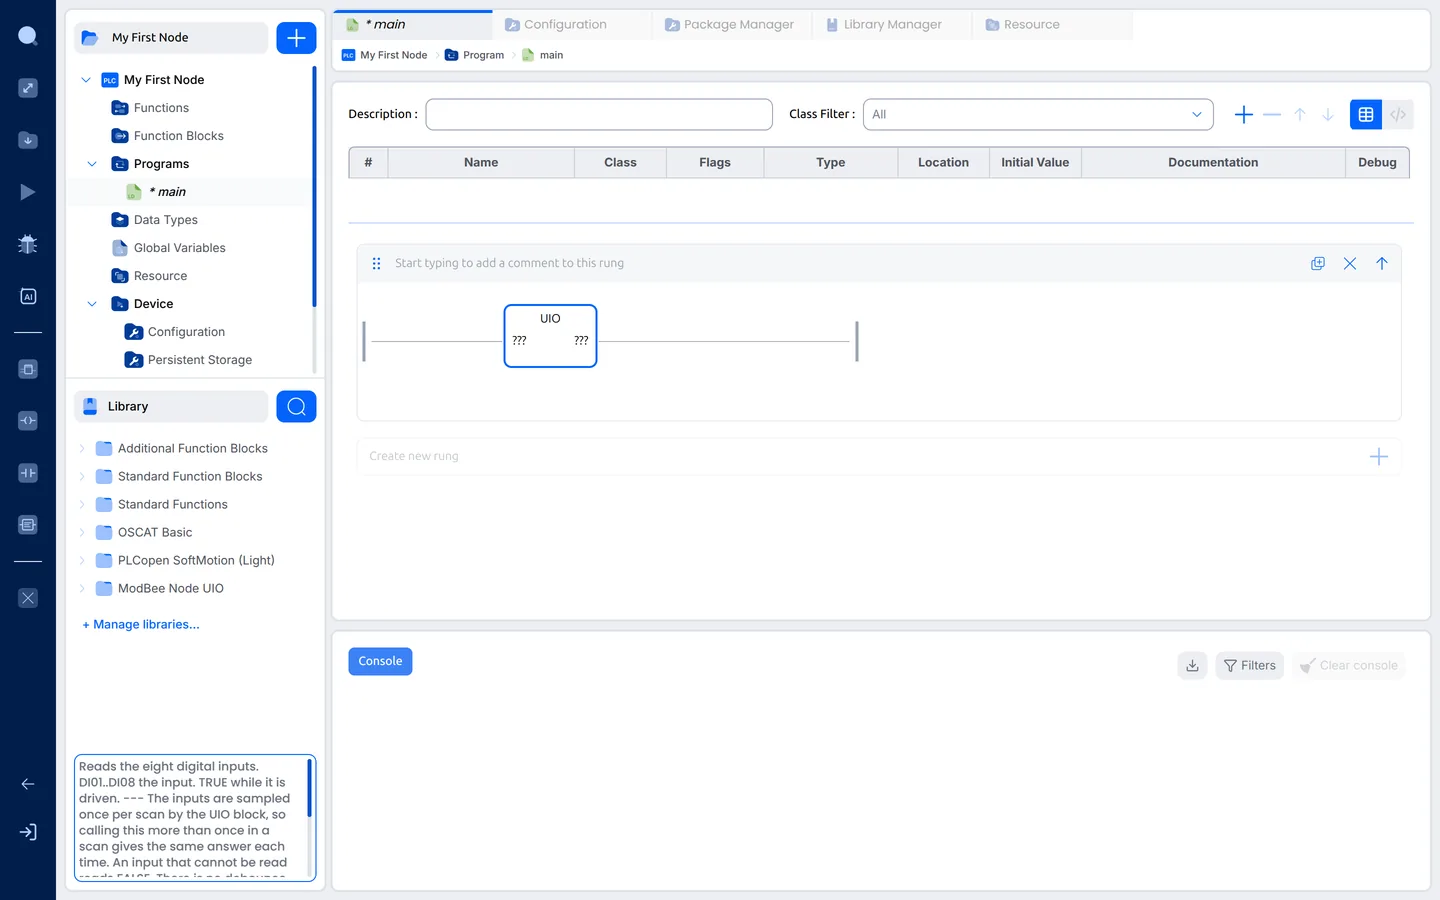Click the blue plus button beside My First Node
Image resolution: width=1440 pixels, height=900 pixels.
pyautogui.click(x=296, y=38)
